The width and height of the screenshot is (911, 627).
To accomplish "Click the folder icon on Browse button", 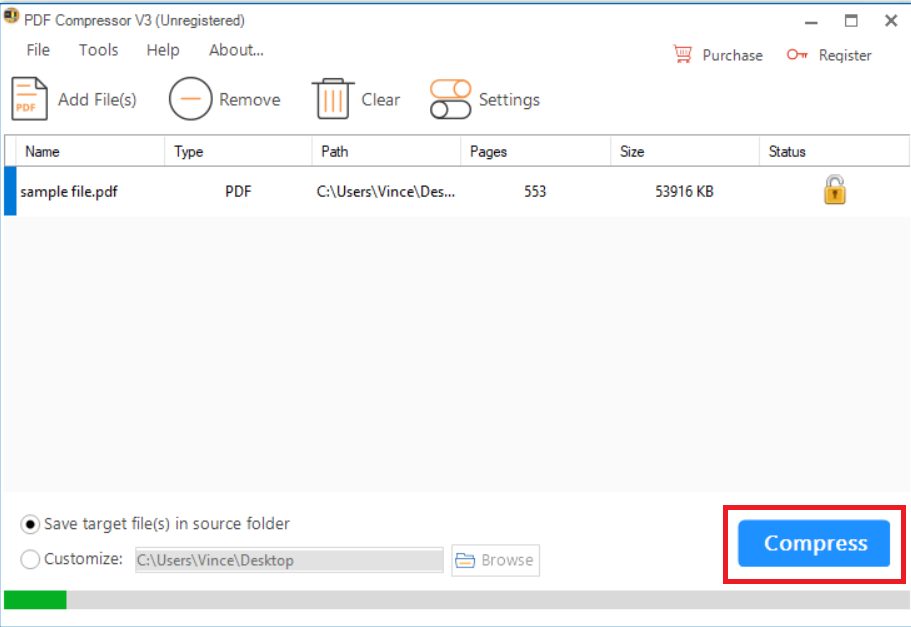I will pos(467,560).
